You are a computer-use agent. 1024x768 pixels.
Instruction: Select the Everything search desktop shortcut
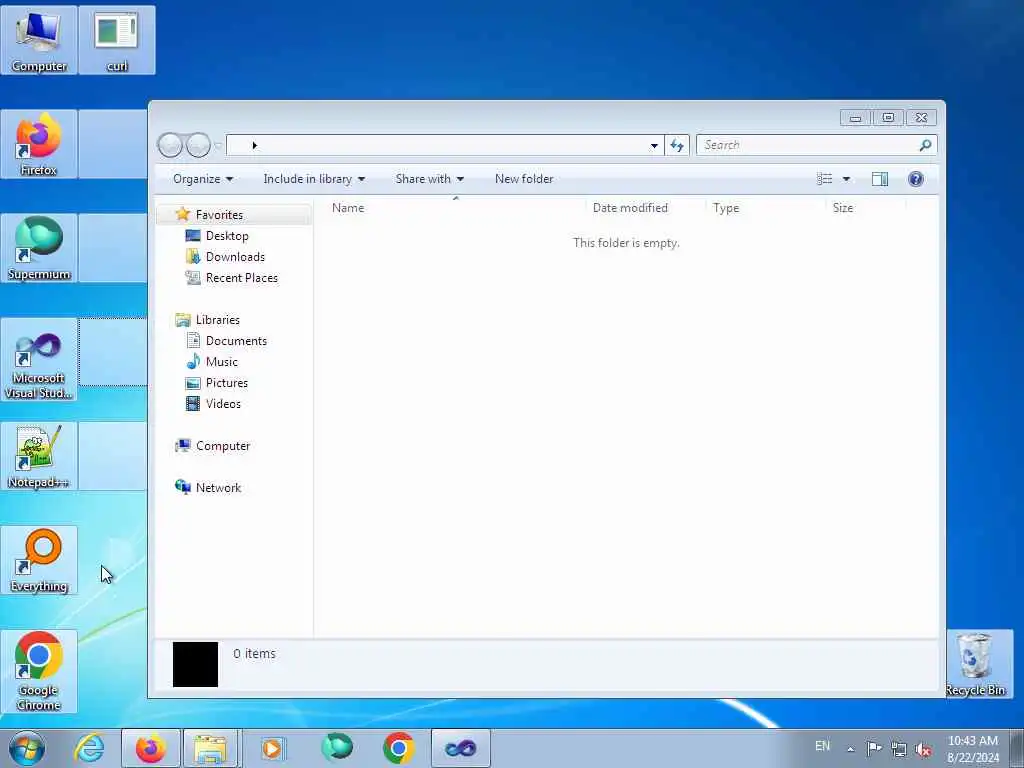coord(39,560)
